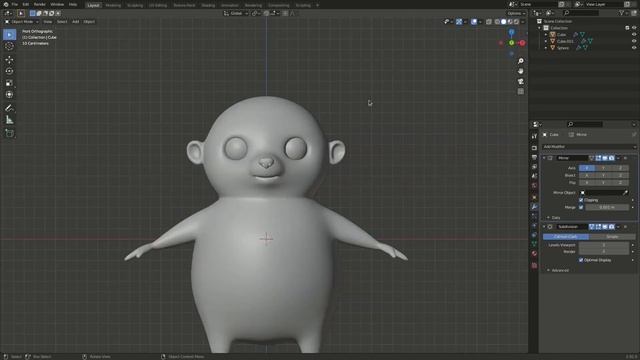Toggle visibility eye for Cube in outliner
640x360 pixels.
(x=634, y=35)
